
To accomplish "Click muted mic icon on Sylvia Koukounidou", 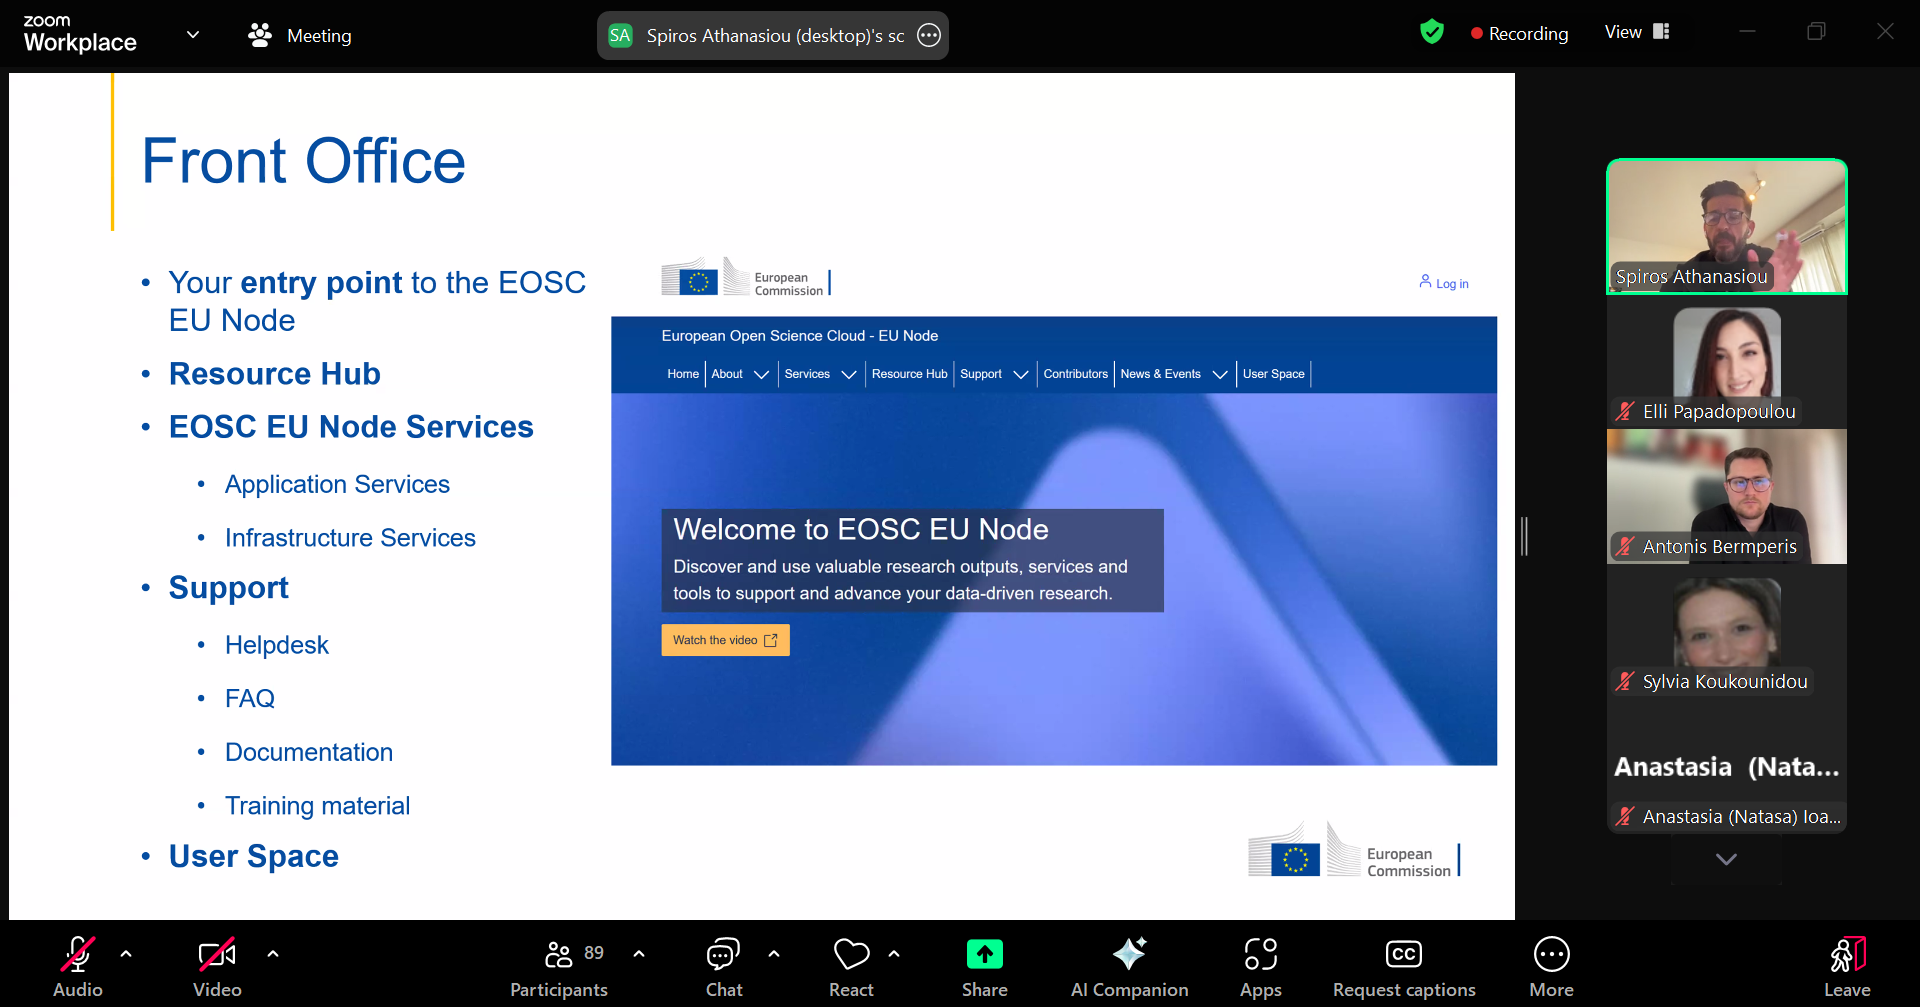I will pos(1625,681).
